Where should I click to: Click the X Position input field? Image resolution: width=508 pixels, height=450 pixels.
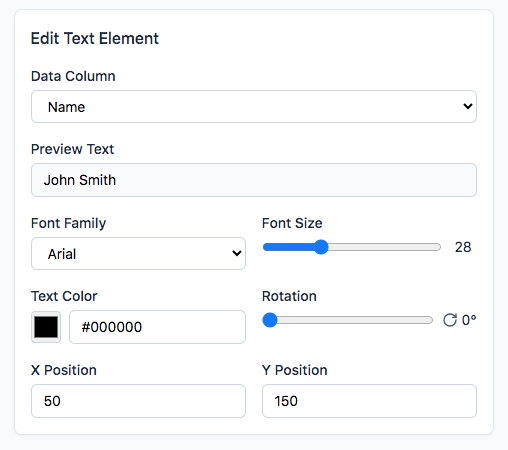(x=138, y=401)
